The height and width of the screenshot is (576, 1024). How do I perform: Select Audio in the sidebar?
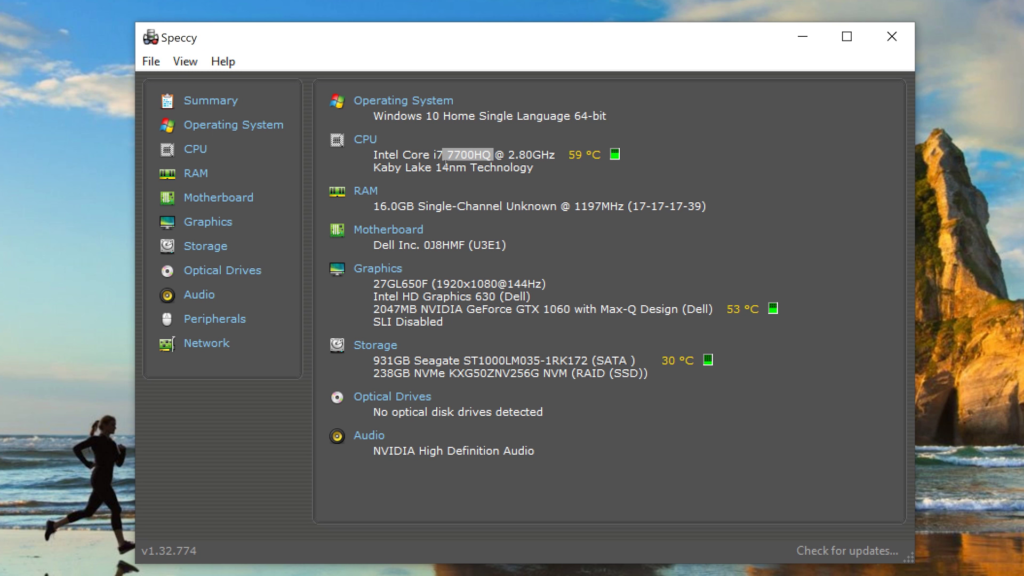tap(199, 295)
